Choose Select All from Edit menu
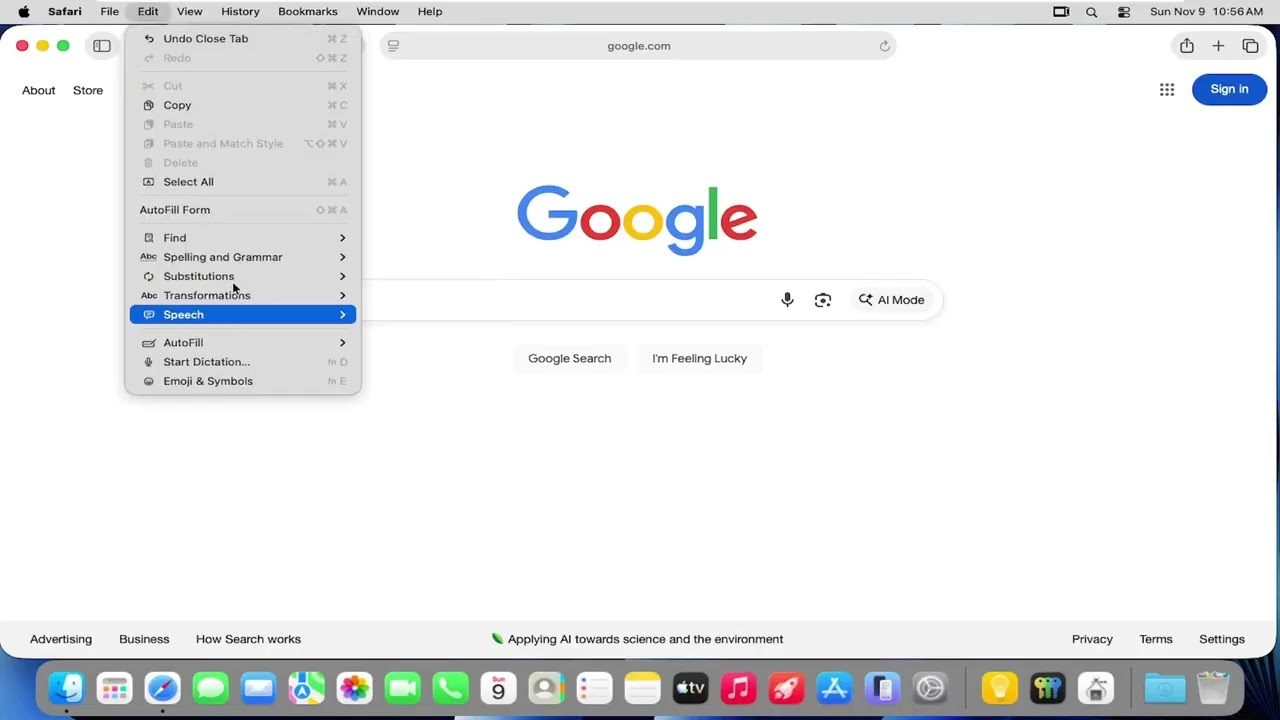This screenshot has height=720, width=1280. pyautogui.click(x=243, y=182)
